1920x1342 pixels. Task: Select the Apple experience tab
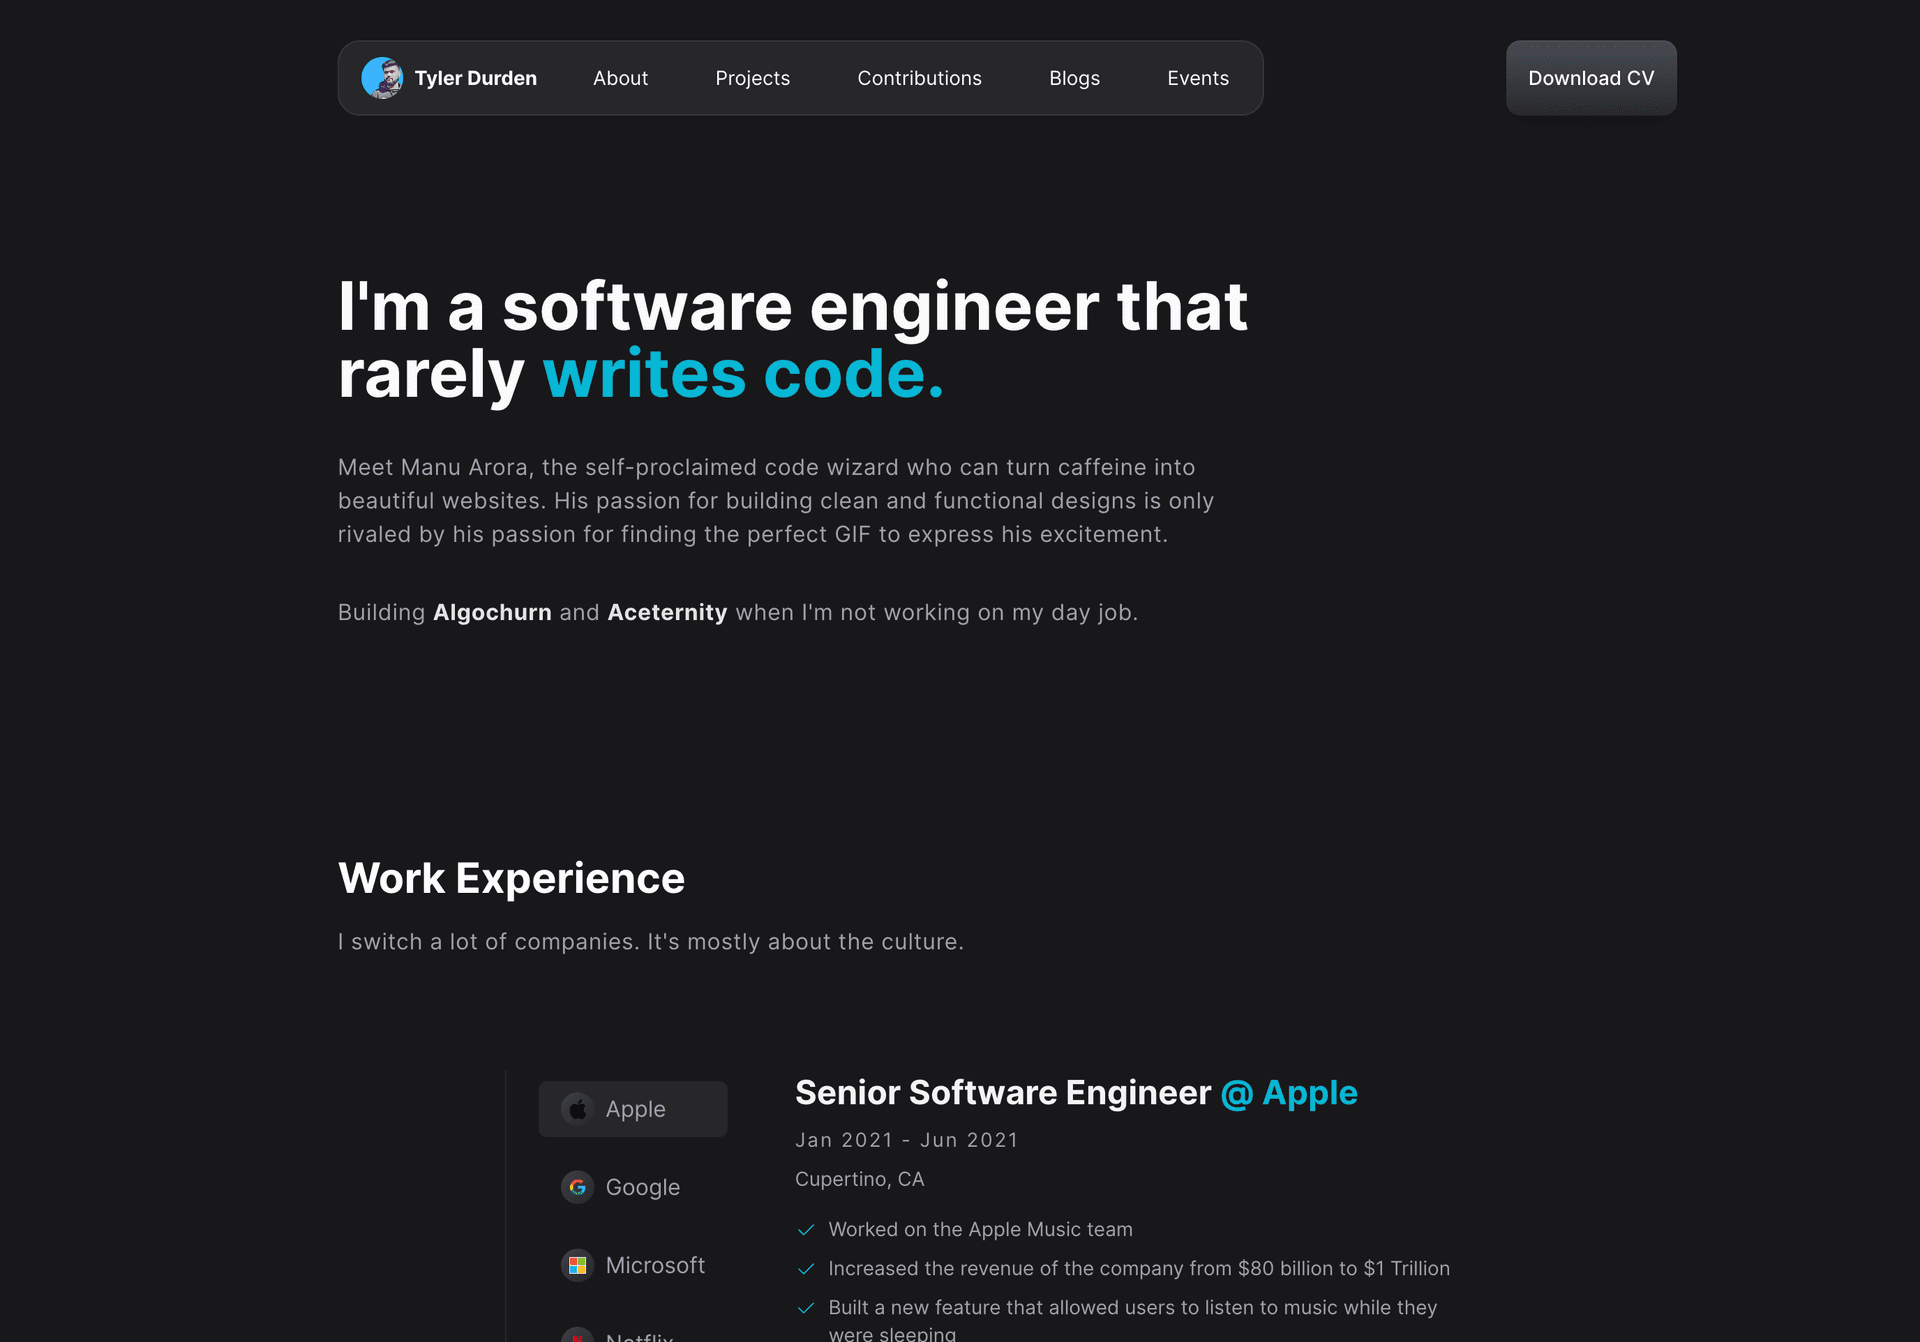pyautogui.click(x=633, y=1109)
